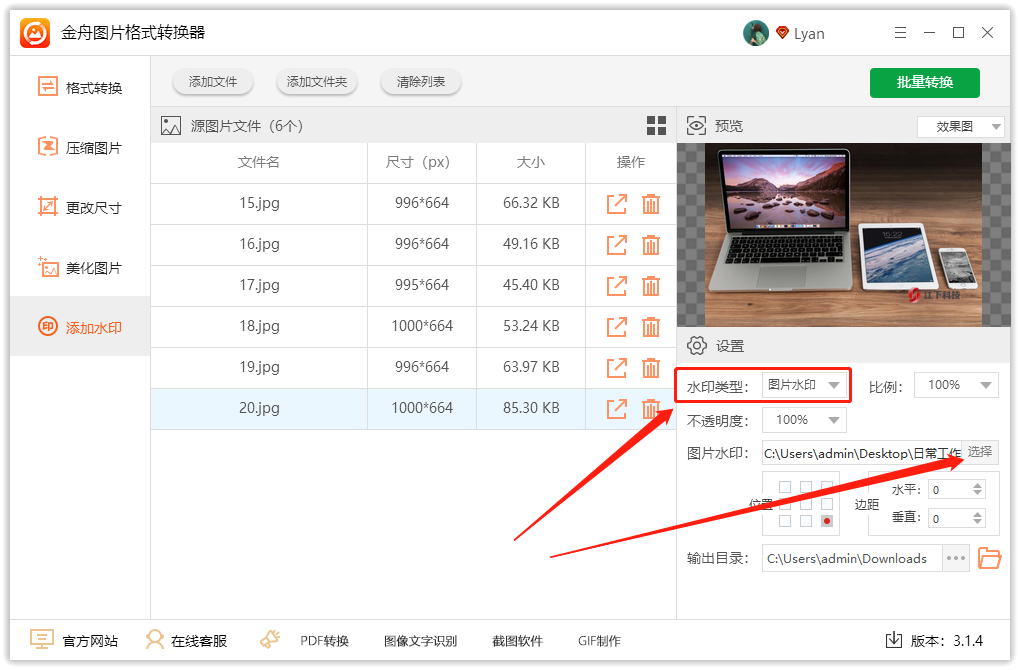Select bottom-center watermark position
The height and width of the screenshot is (670, 1020).
point(806,521)
